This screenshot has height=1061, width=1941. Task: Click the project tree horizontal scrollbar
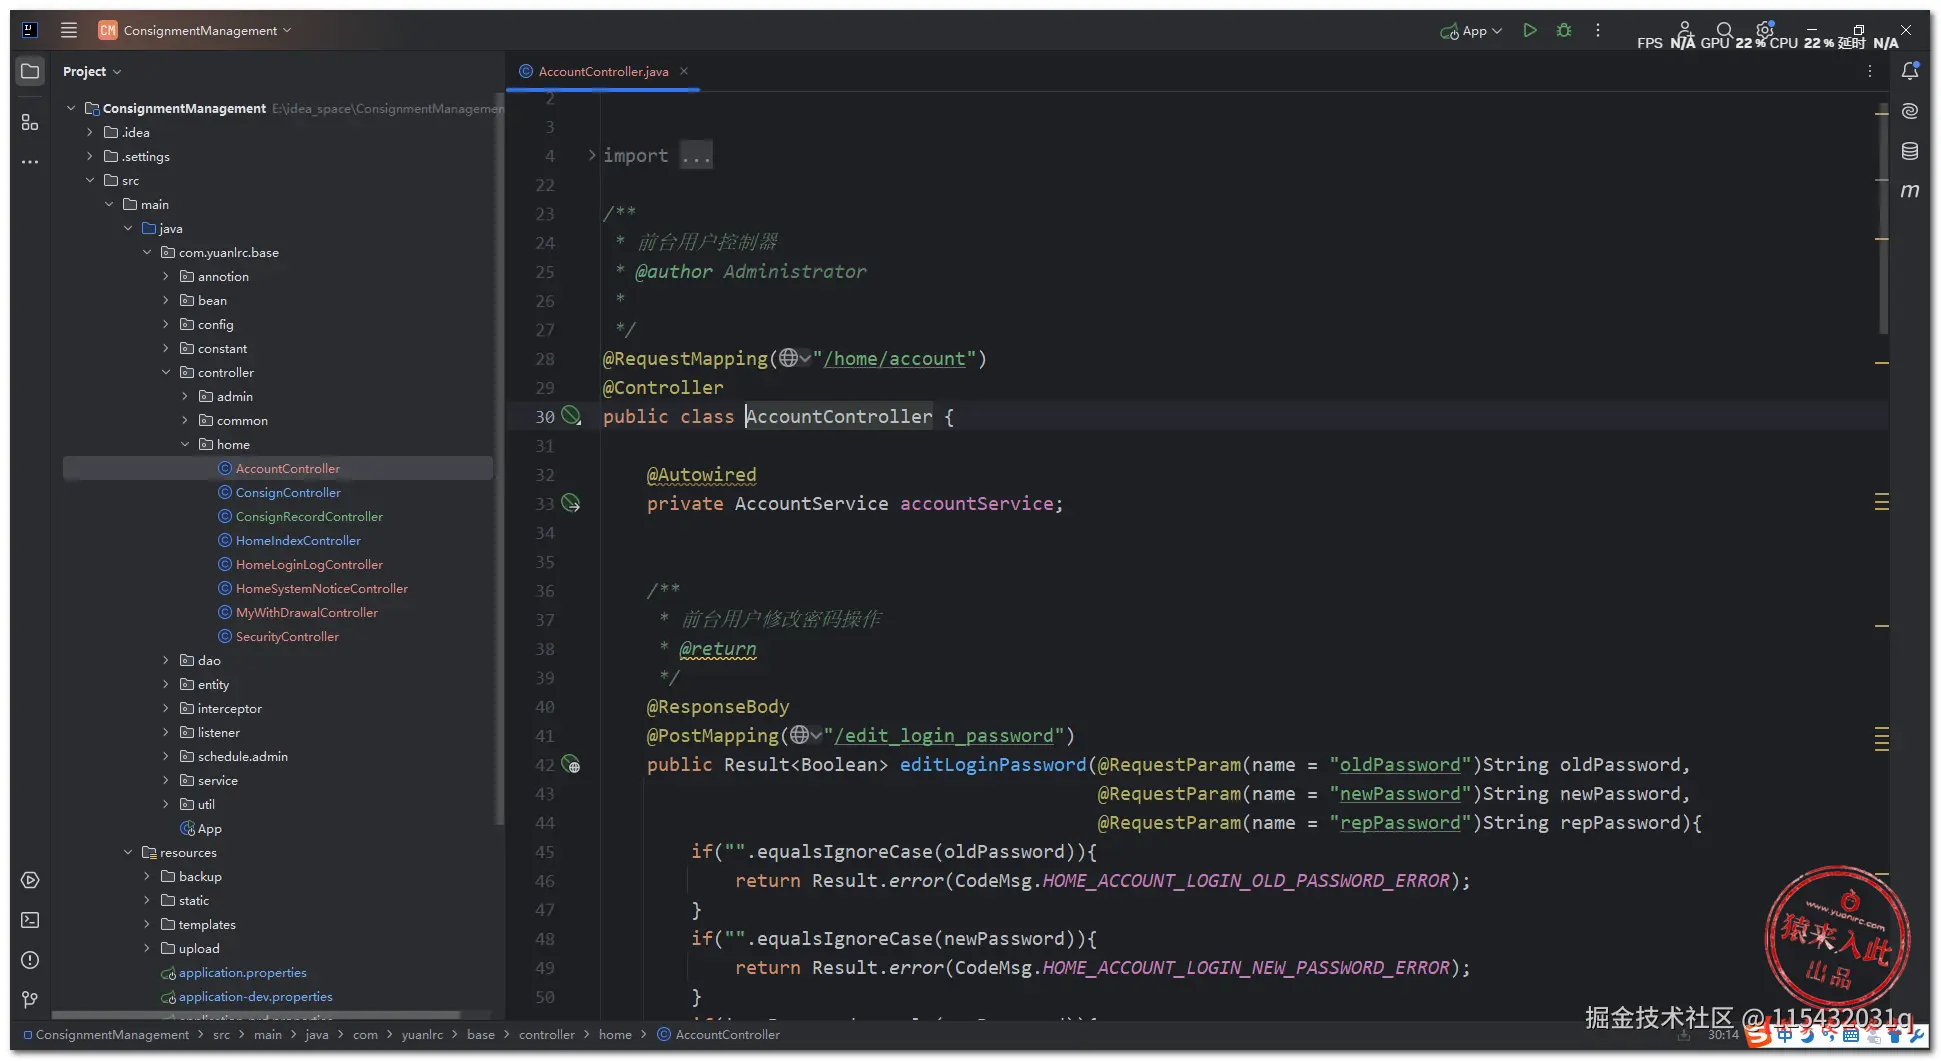(256, 1015)
